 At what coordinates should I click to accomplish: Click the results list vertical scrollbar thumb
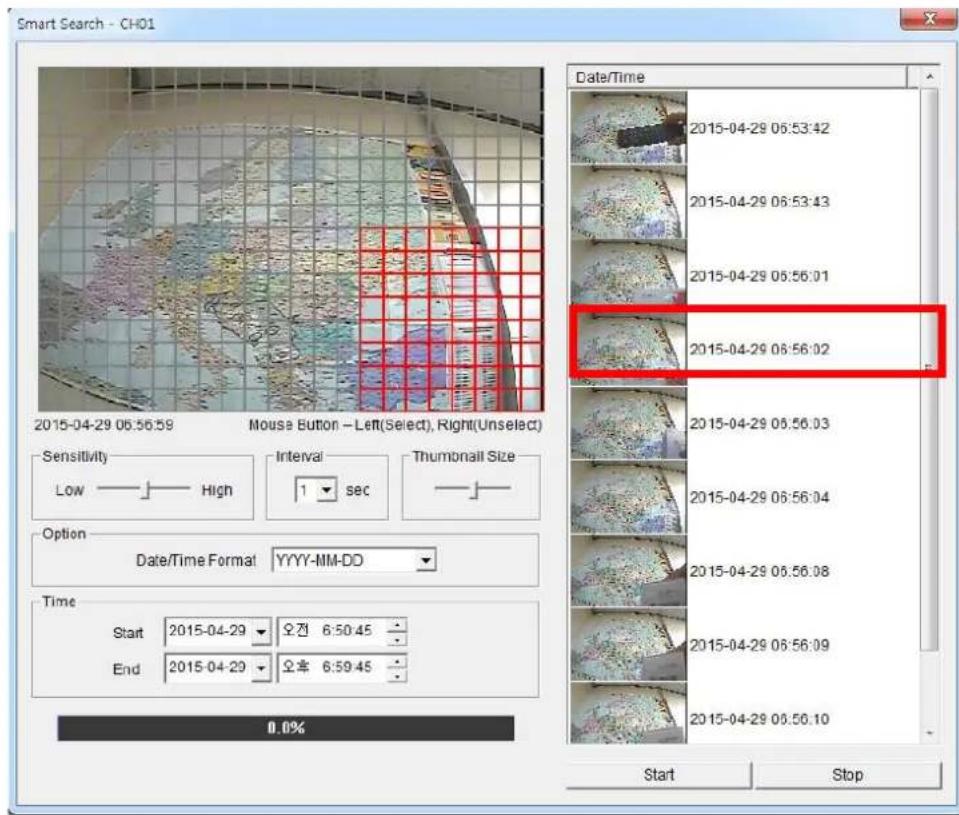(930, 371)
